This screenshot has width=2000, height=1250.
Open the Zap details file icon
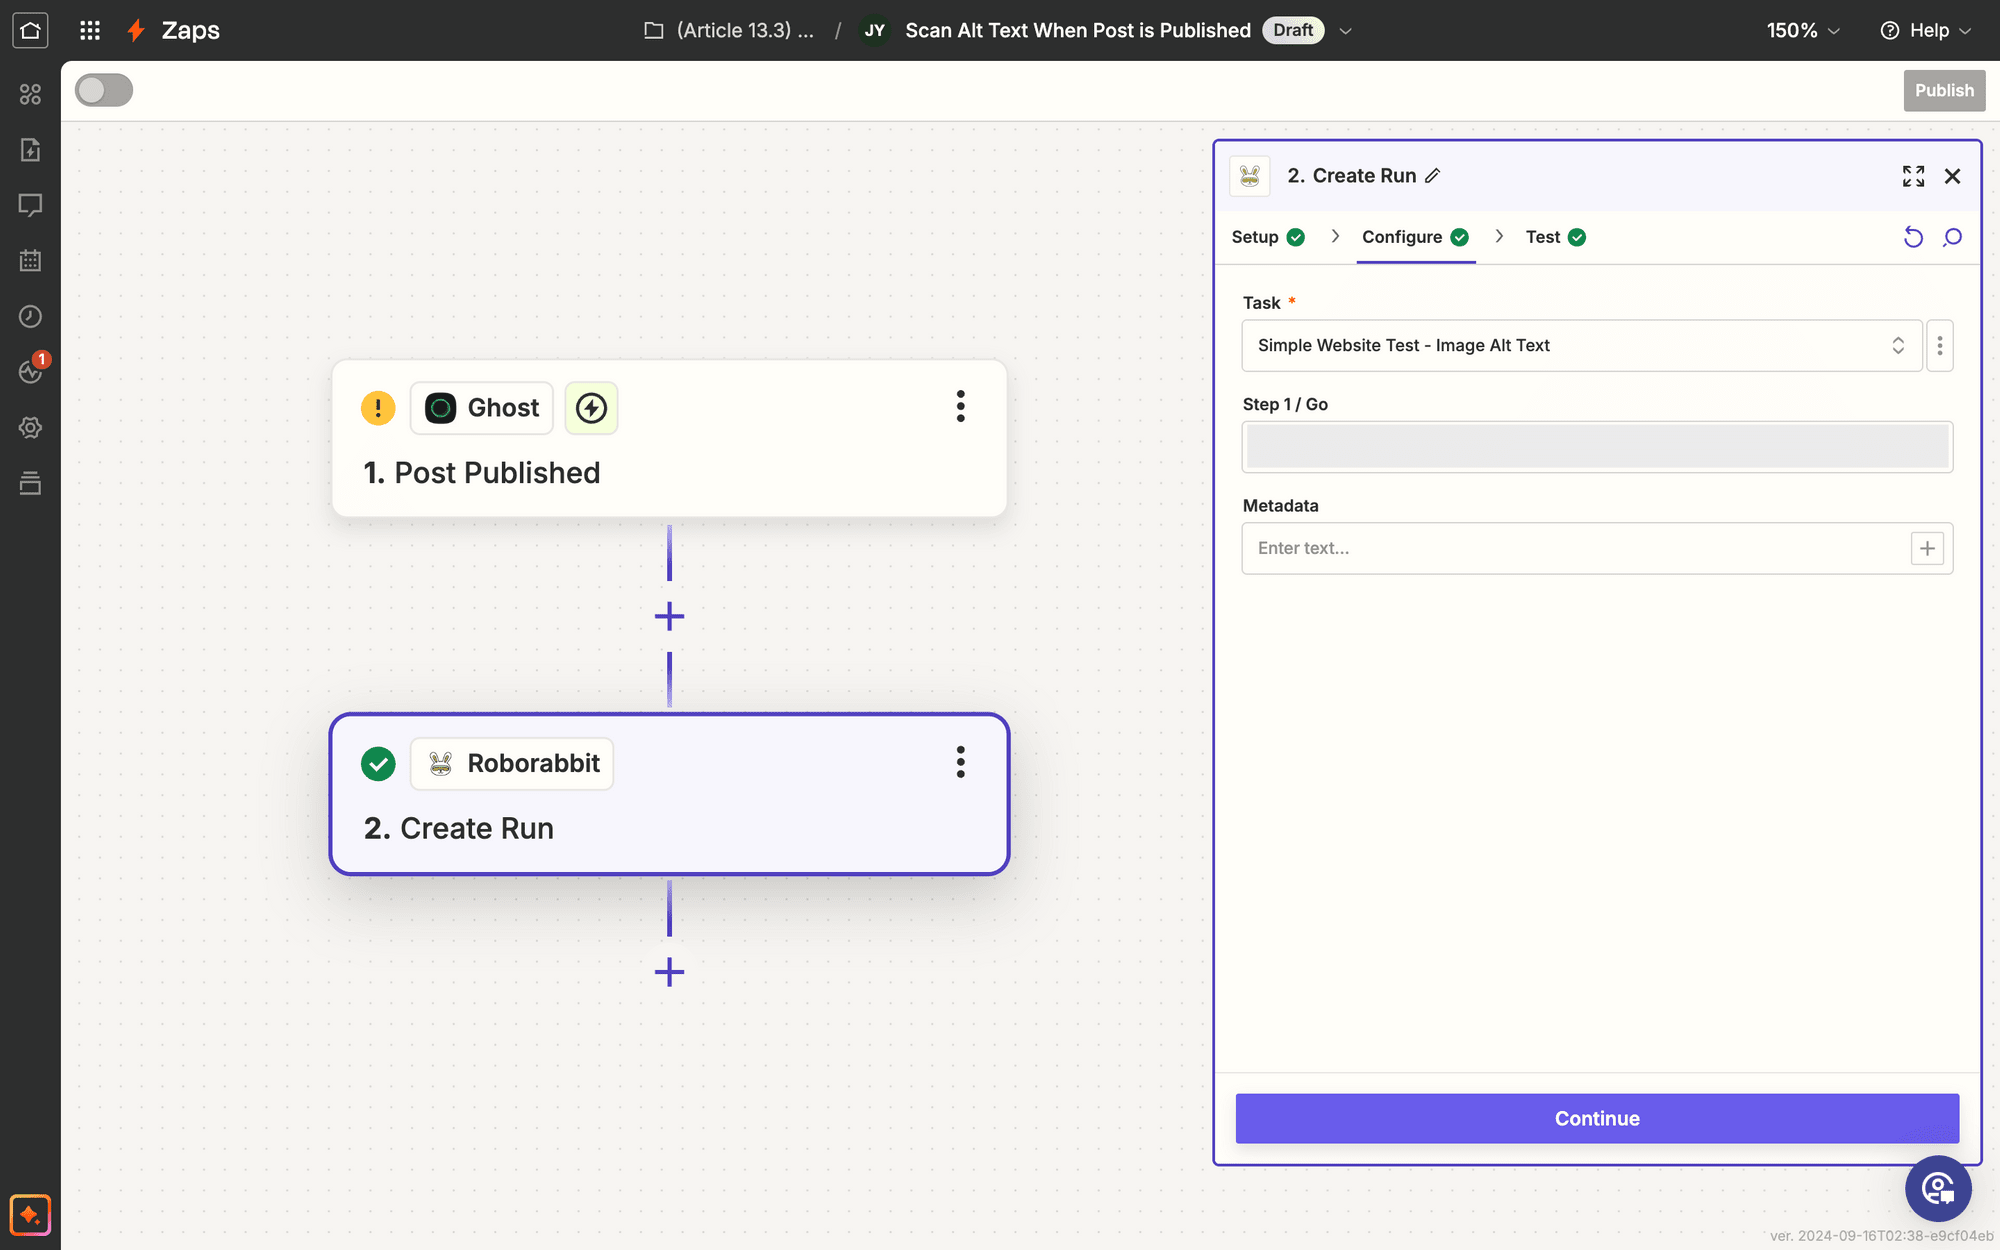30,150
